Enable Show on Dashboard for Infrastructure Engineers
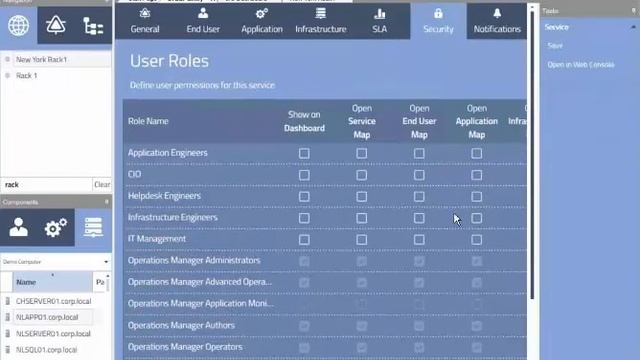This screenshot has height=360, width=640. coord(304,218)
